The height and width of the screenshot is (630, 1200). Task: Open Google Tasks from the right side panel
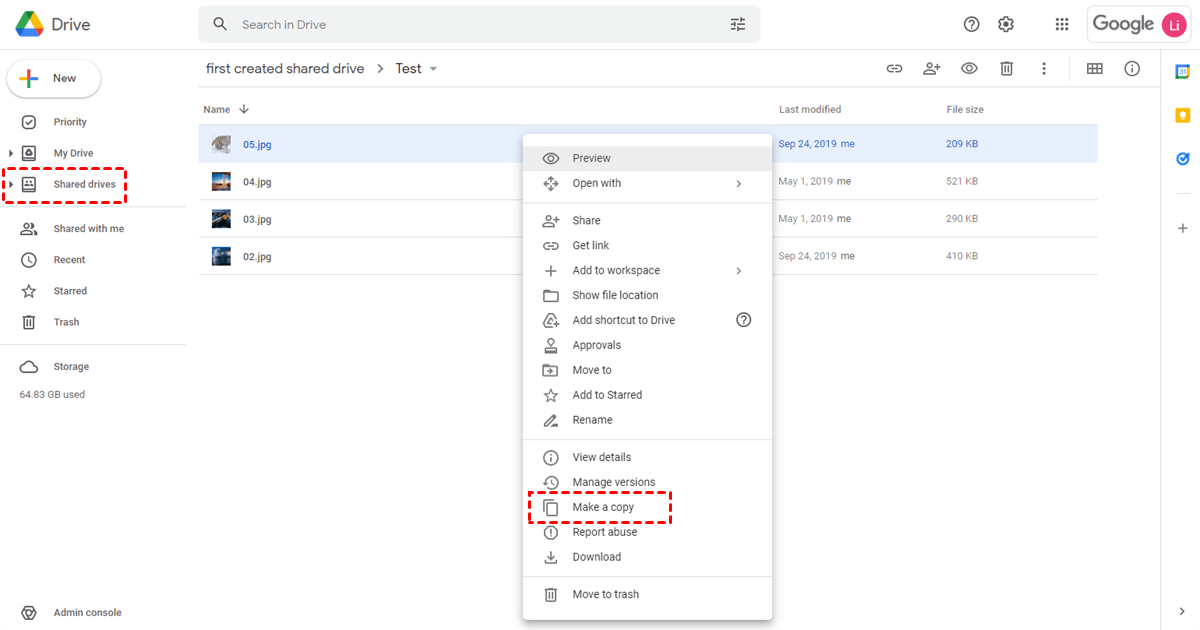tap(1183, 158)
